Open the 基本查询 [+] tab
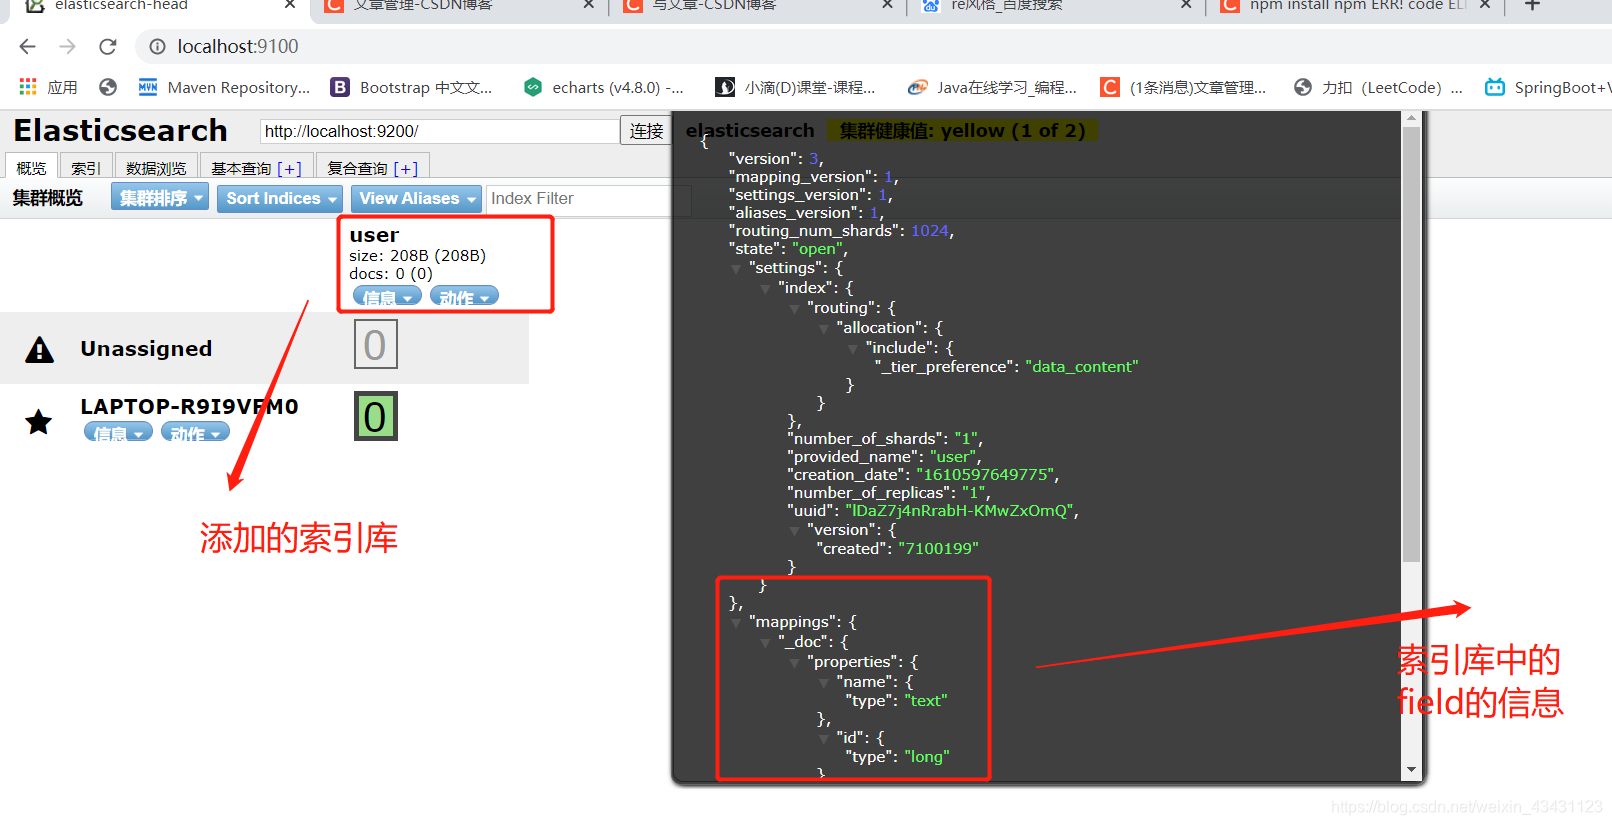 (256, 167)
